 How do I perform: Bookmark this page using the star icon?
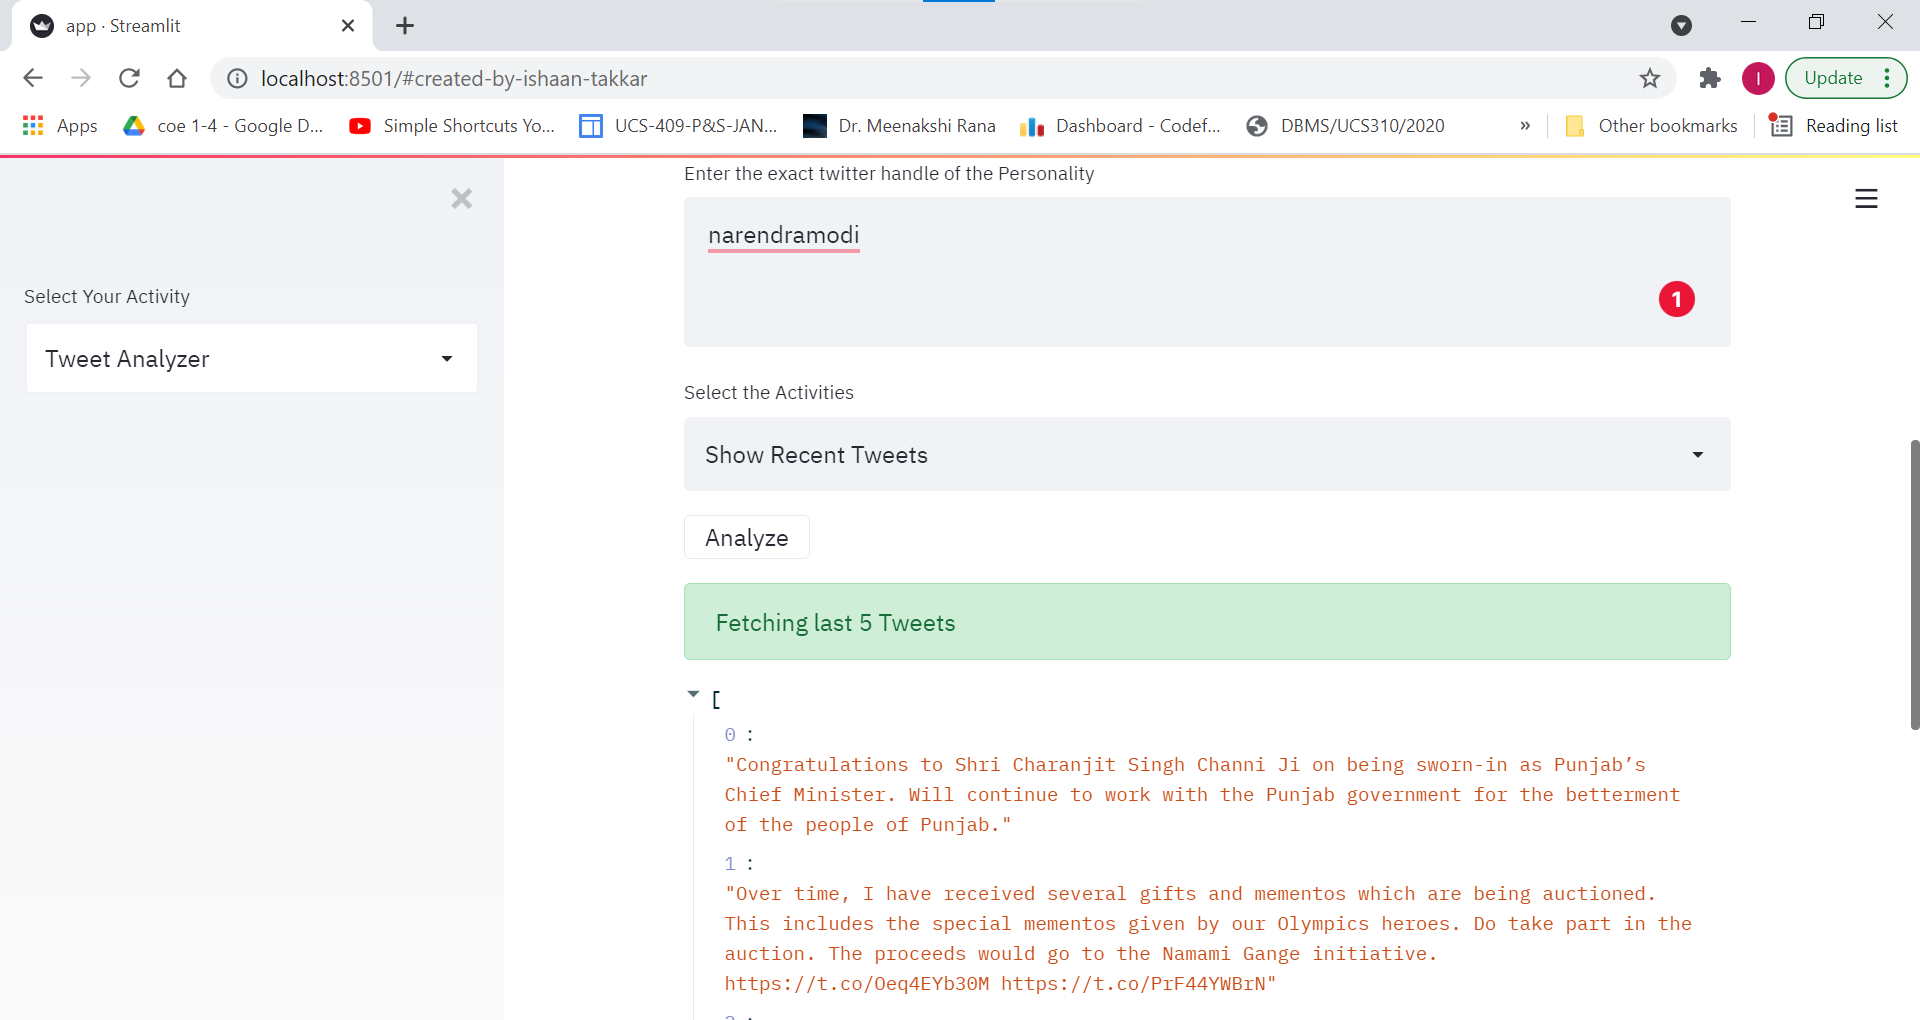click(x=1650, y=78)
